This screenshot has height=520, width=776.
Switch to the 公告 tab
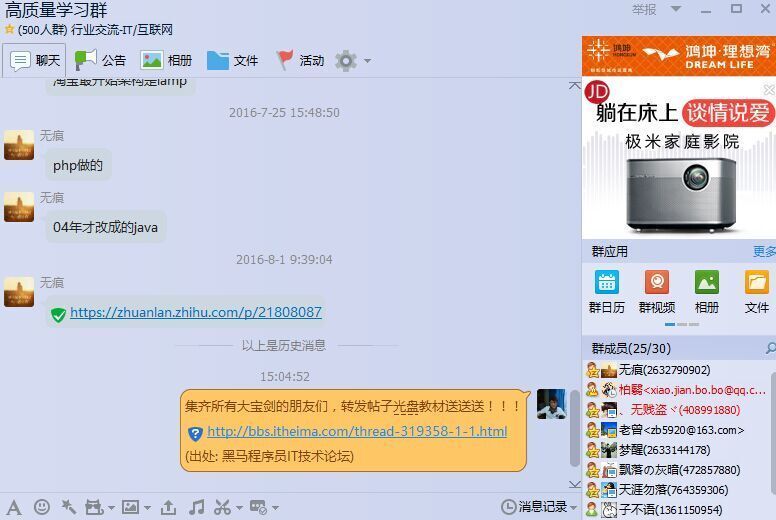pos(101,60)
